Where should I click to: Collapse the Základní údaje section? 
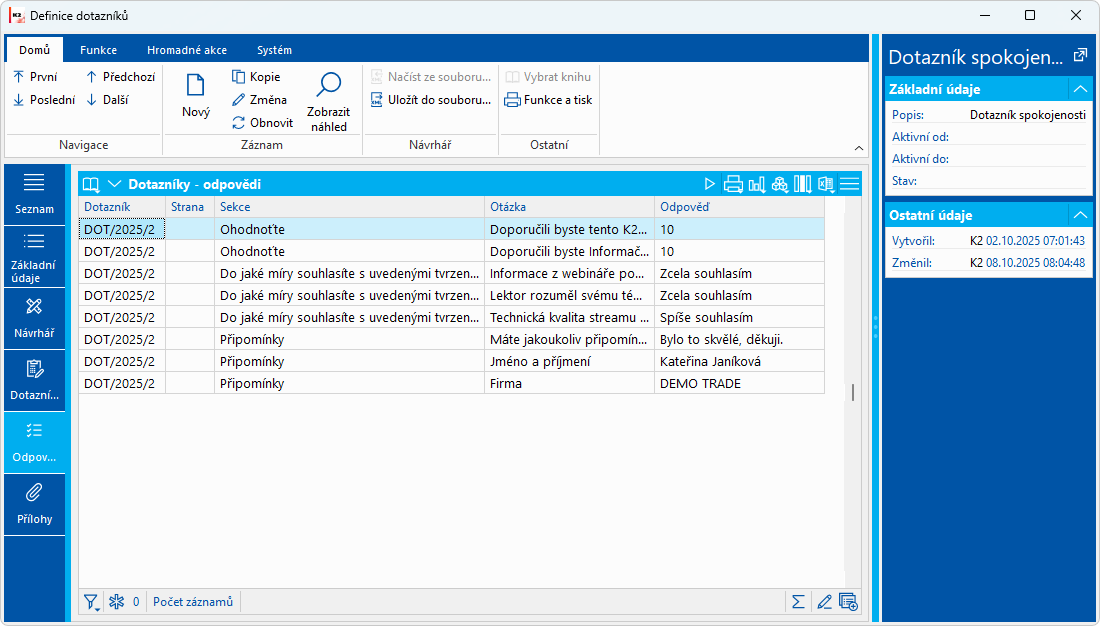[1080, 89]
